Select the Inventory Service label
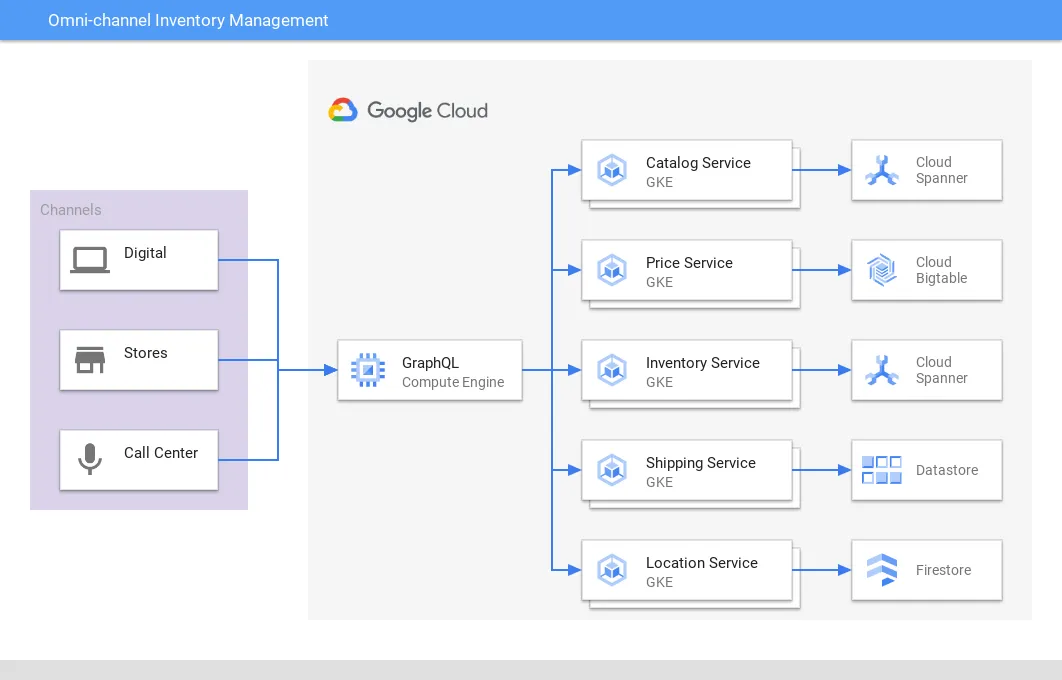Image resolution: width=1062 pixels, height=680 pixels. coord(703,363)
